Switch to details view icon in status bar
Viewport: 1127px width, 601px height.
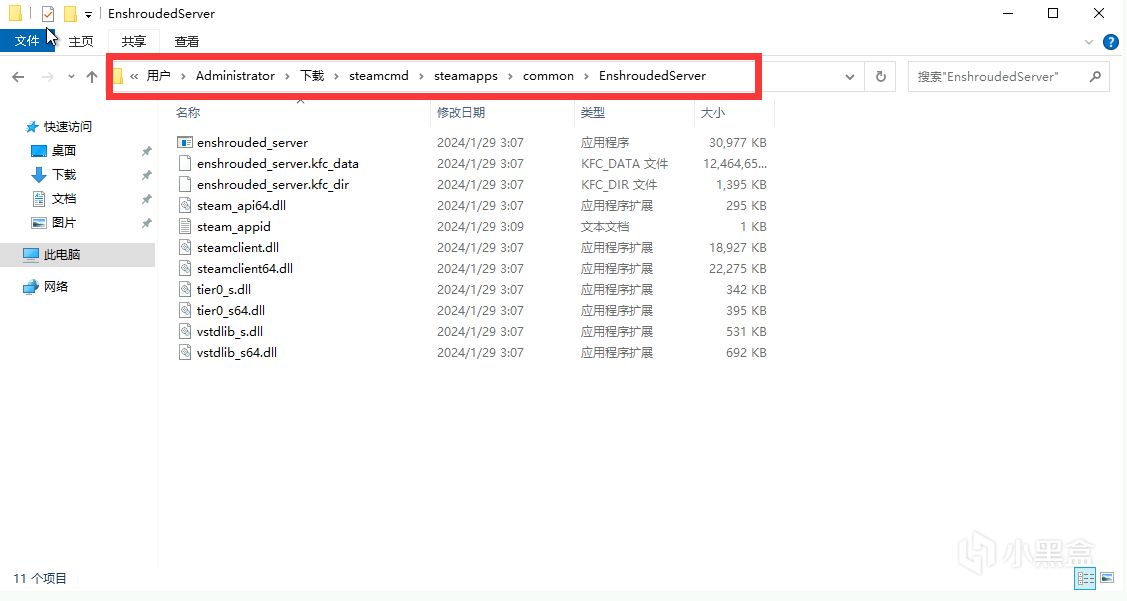click(1085, 577)
